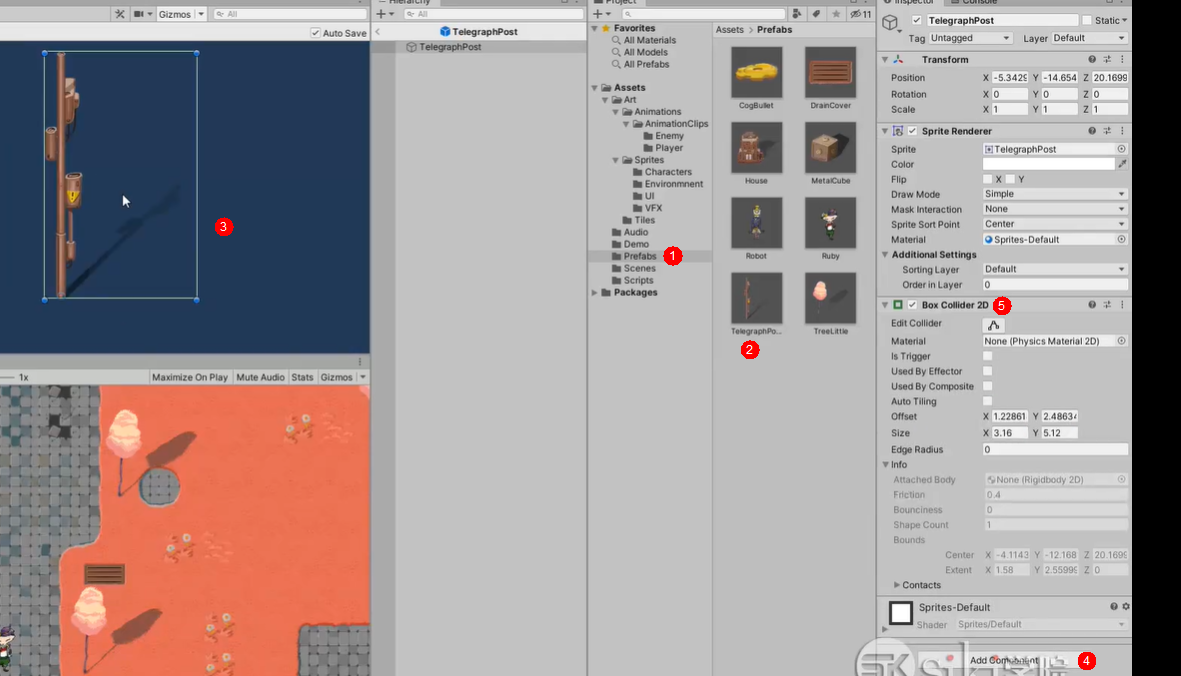Click the Project search field
Image resolution: width=1181 pixels, height=676 pixels.
click(703, 14)
